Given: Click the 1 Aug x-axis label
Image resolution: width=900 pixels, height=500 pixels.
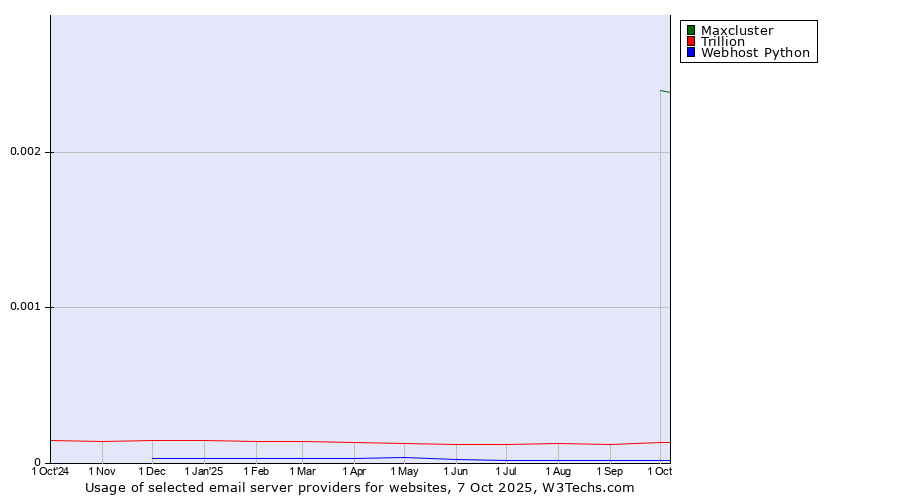Looking at the screenshot, I should (557, 471).
